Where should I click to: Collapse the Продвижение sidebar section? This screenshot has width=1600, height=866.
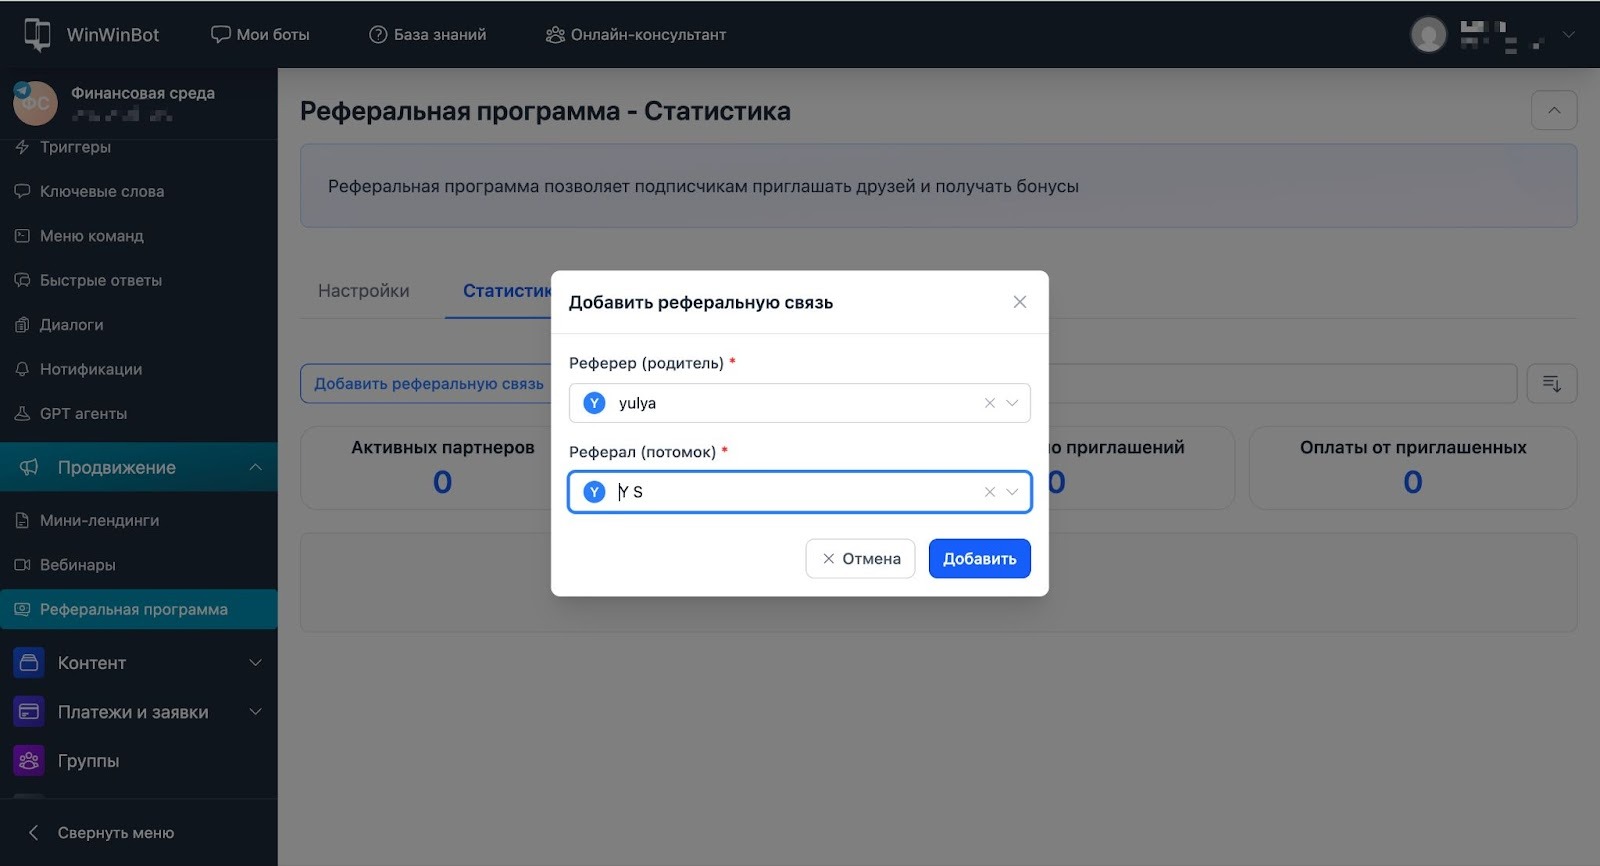click(255, 467)
